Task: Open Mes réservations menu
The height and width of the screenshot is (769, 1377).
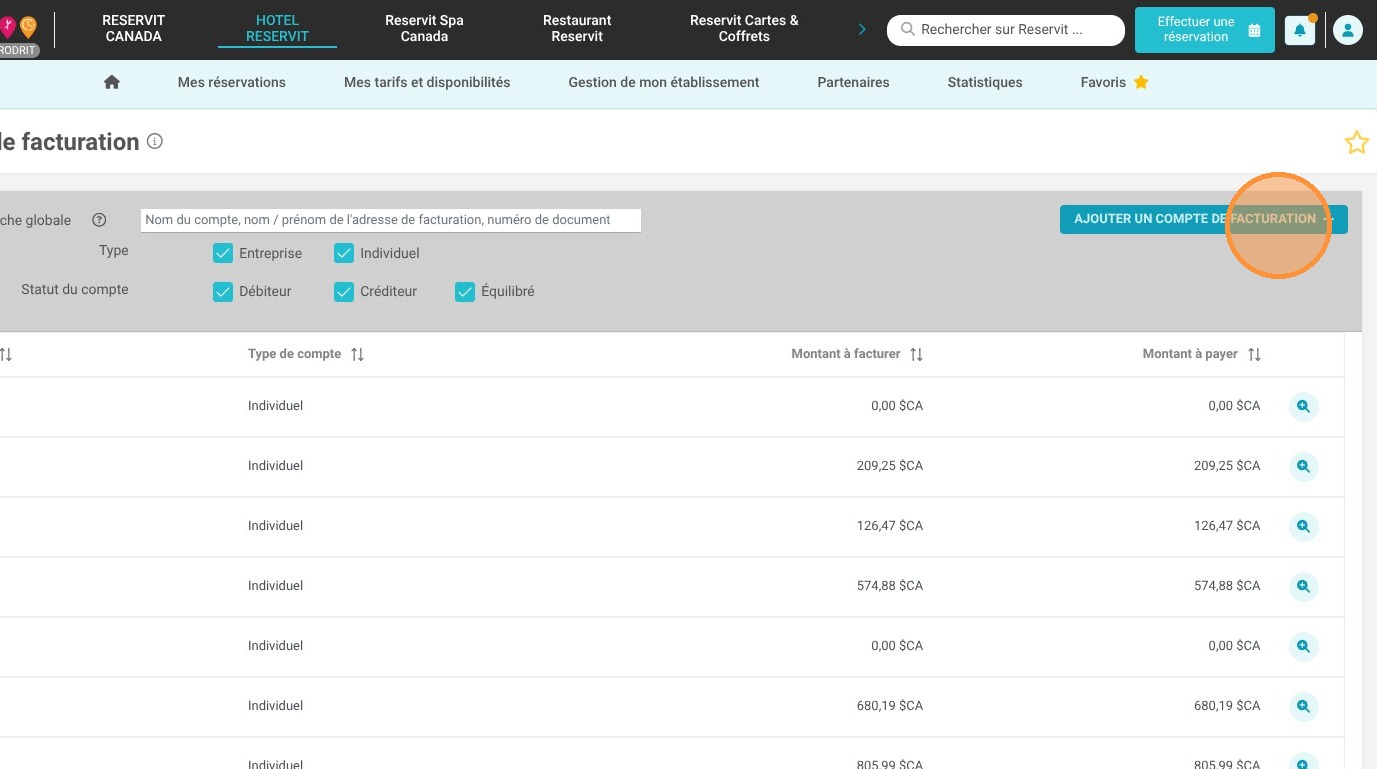Action: (232, 82)
